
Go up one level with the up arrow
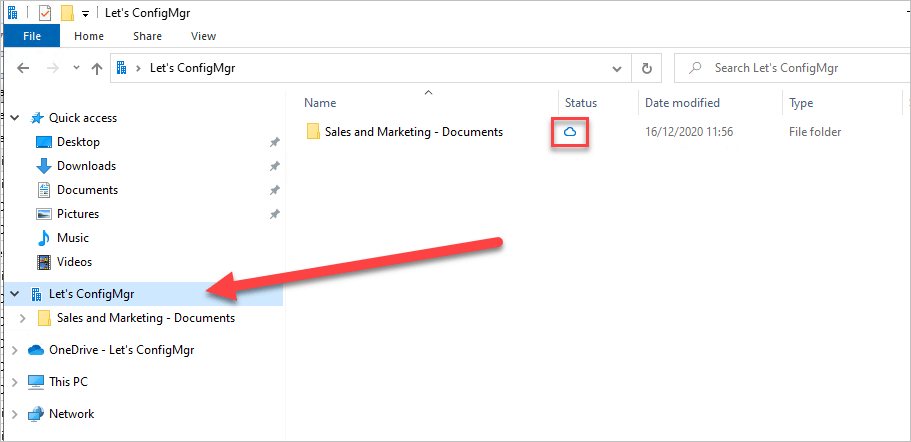[97, 68]
